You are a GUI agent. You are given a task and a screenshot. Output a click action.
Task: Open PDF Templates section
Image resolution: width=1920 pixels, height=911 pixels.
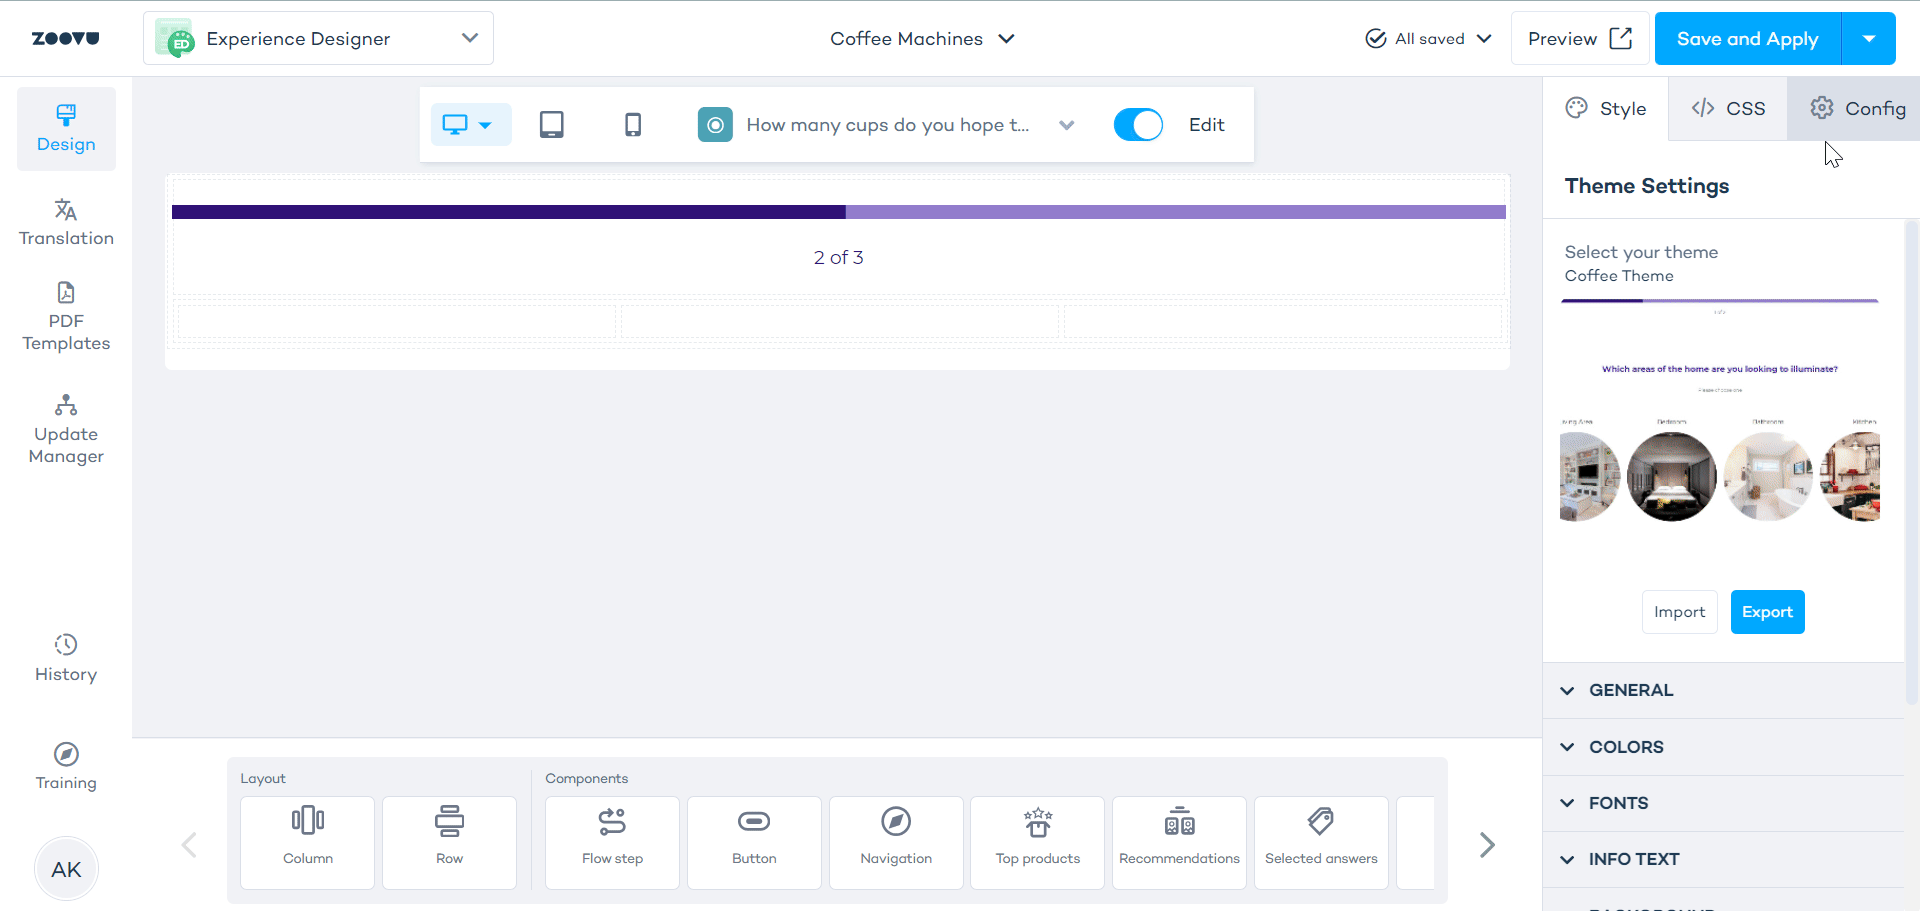pyautogui.click(x=66, y=316)
